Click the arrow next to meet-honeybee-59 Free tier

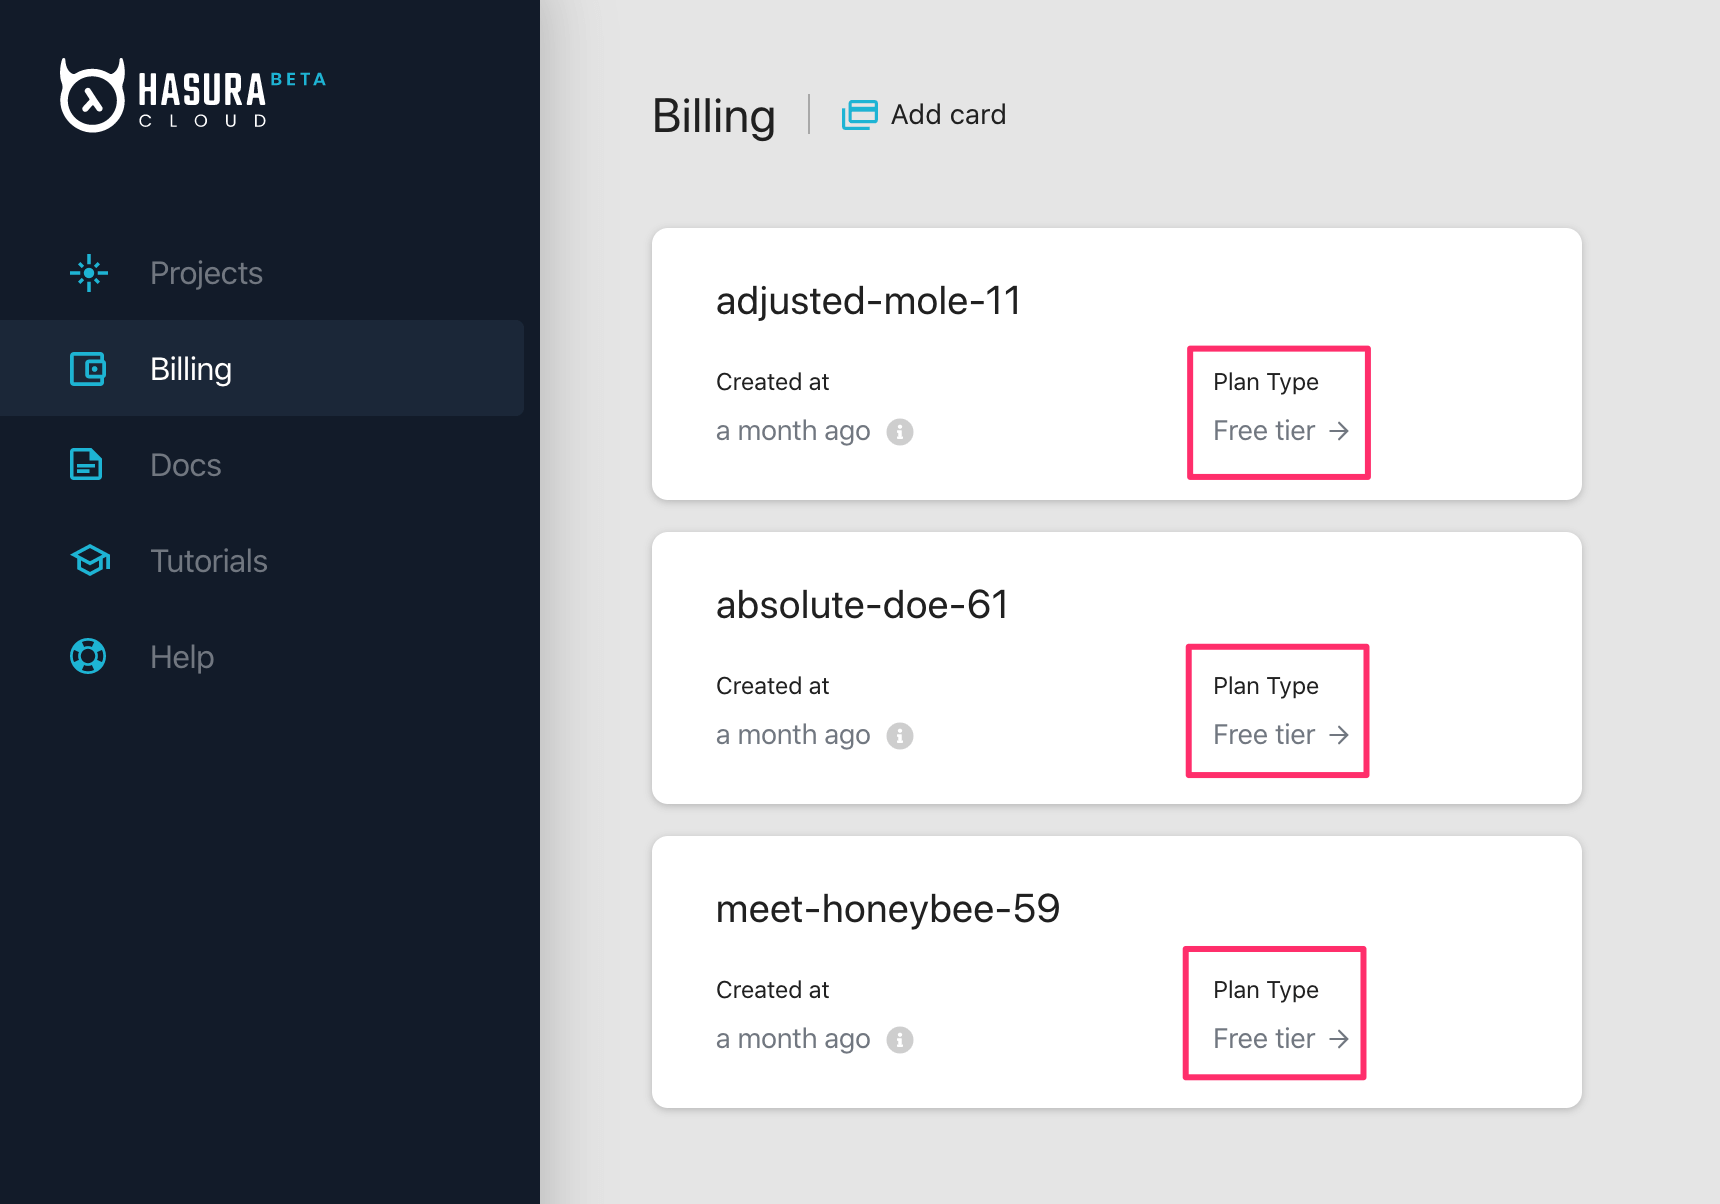(1339, 1039)
